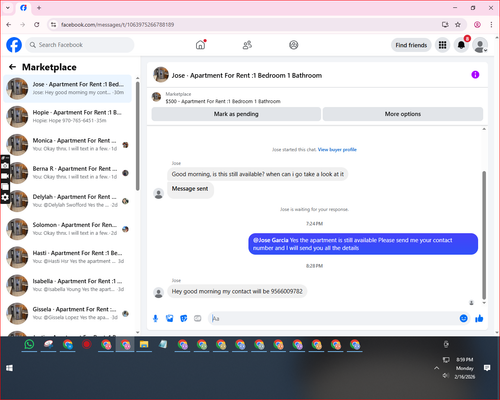Viewport: 500px width, 400px height.
Task: Reload the page in browser
Action: (37, 25)
